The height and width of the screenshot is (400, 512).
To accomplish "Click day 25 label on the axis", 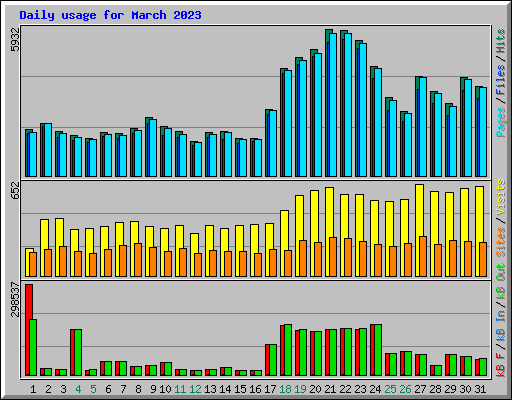I will click(x=390, y=389).
